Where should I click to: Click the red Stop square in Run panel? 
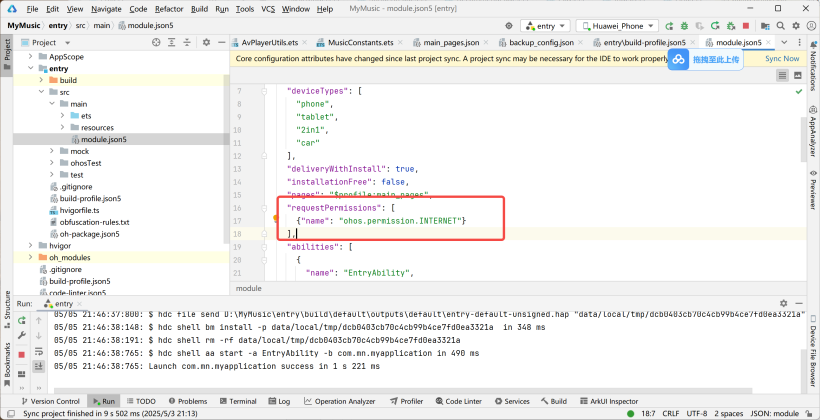click(21, 355)
